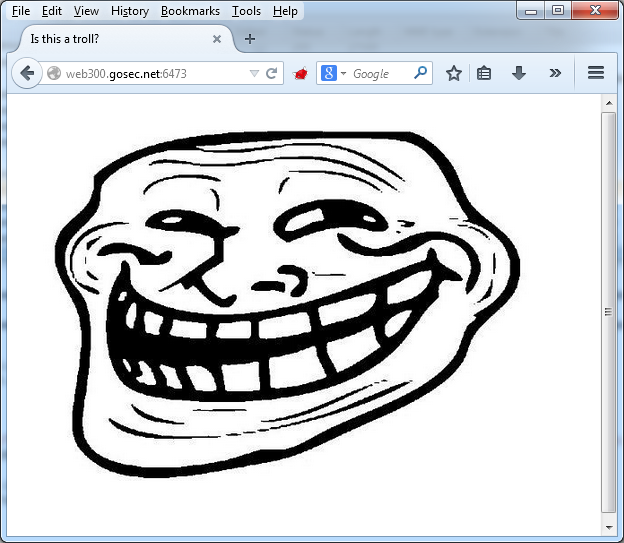This screenshot has width=624, height=543.
Task: Open the History menu
Action: point(130,11)
